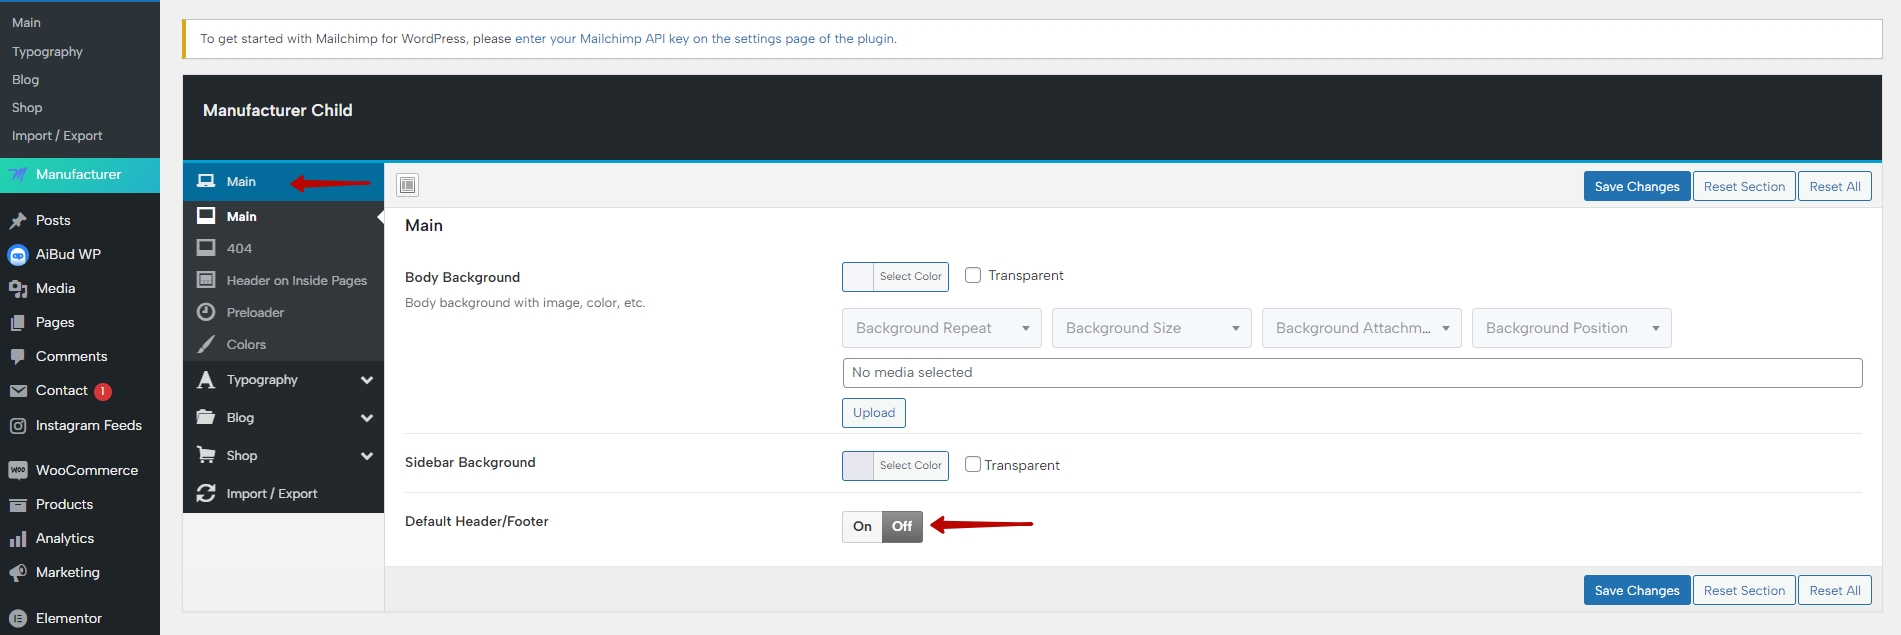The width and height of the screenshot is (1901, 635).
Task: Open Instagram Feeds from the sidebar icon
Action: (x=18, y=426)
